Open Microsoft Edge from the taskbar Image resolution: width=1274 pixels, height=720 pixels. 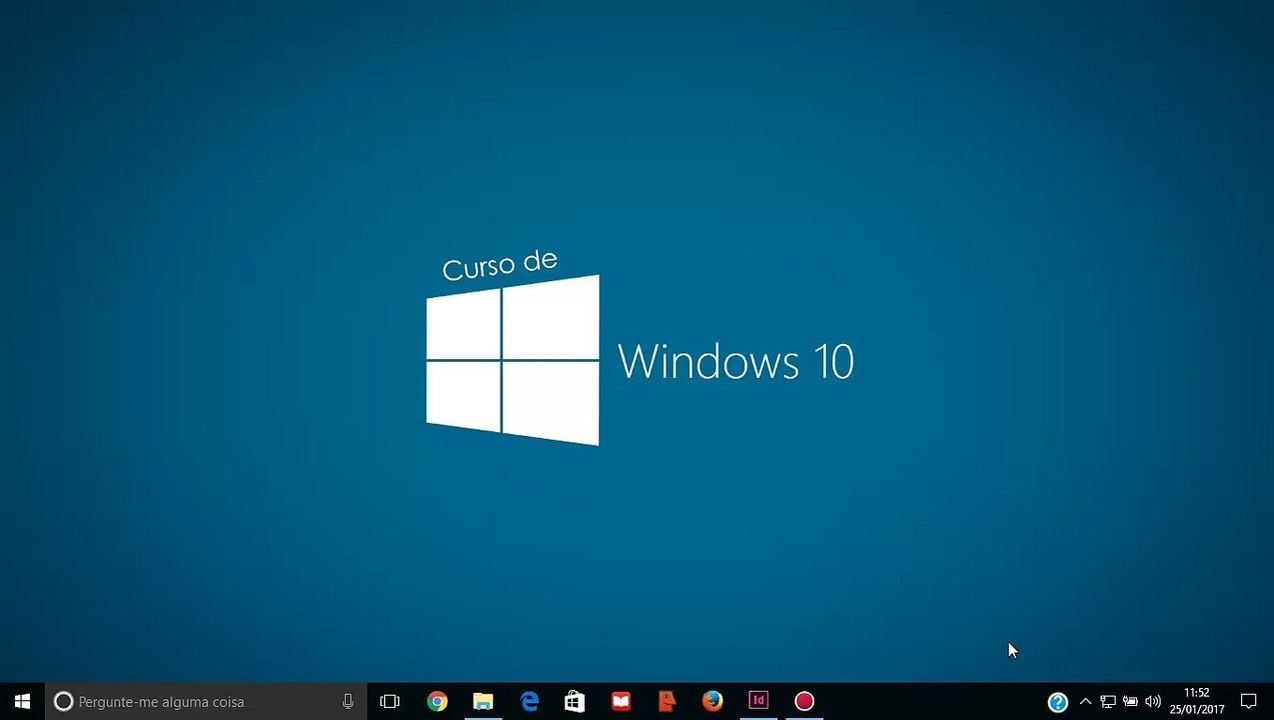point(529,701)
